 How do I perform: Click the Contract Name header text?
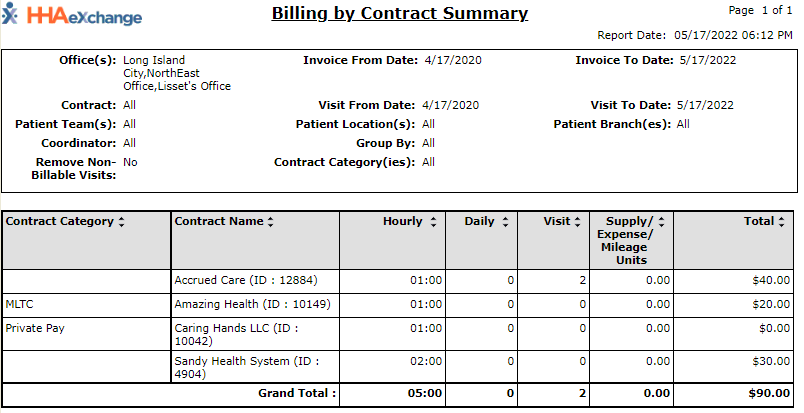(x=219, y=222)
